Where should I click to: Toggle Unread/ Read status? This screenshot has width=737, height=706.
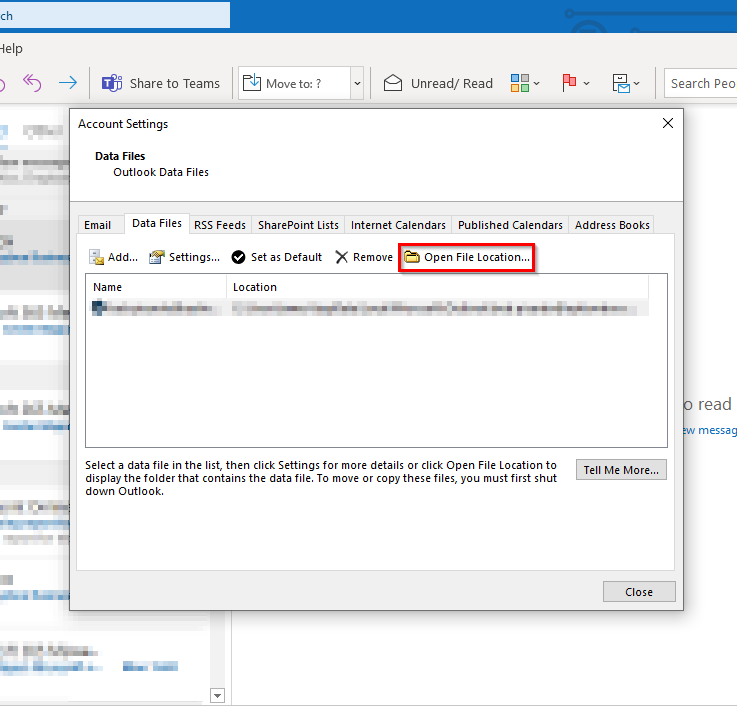(x=438, y=83)
